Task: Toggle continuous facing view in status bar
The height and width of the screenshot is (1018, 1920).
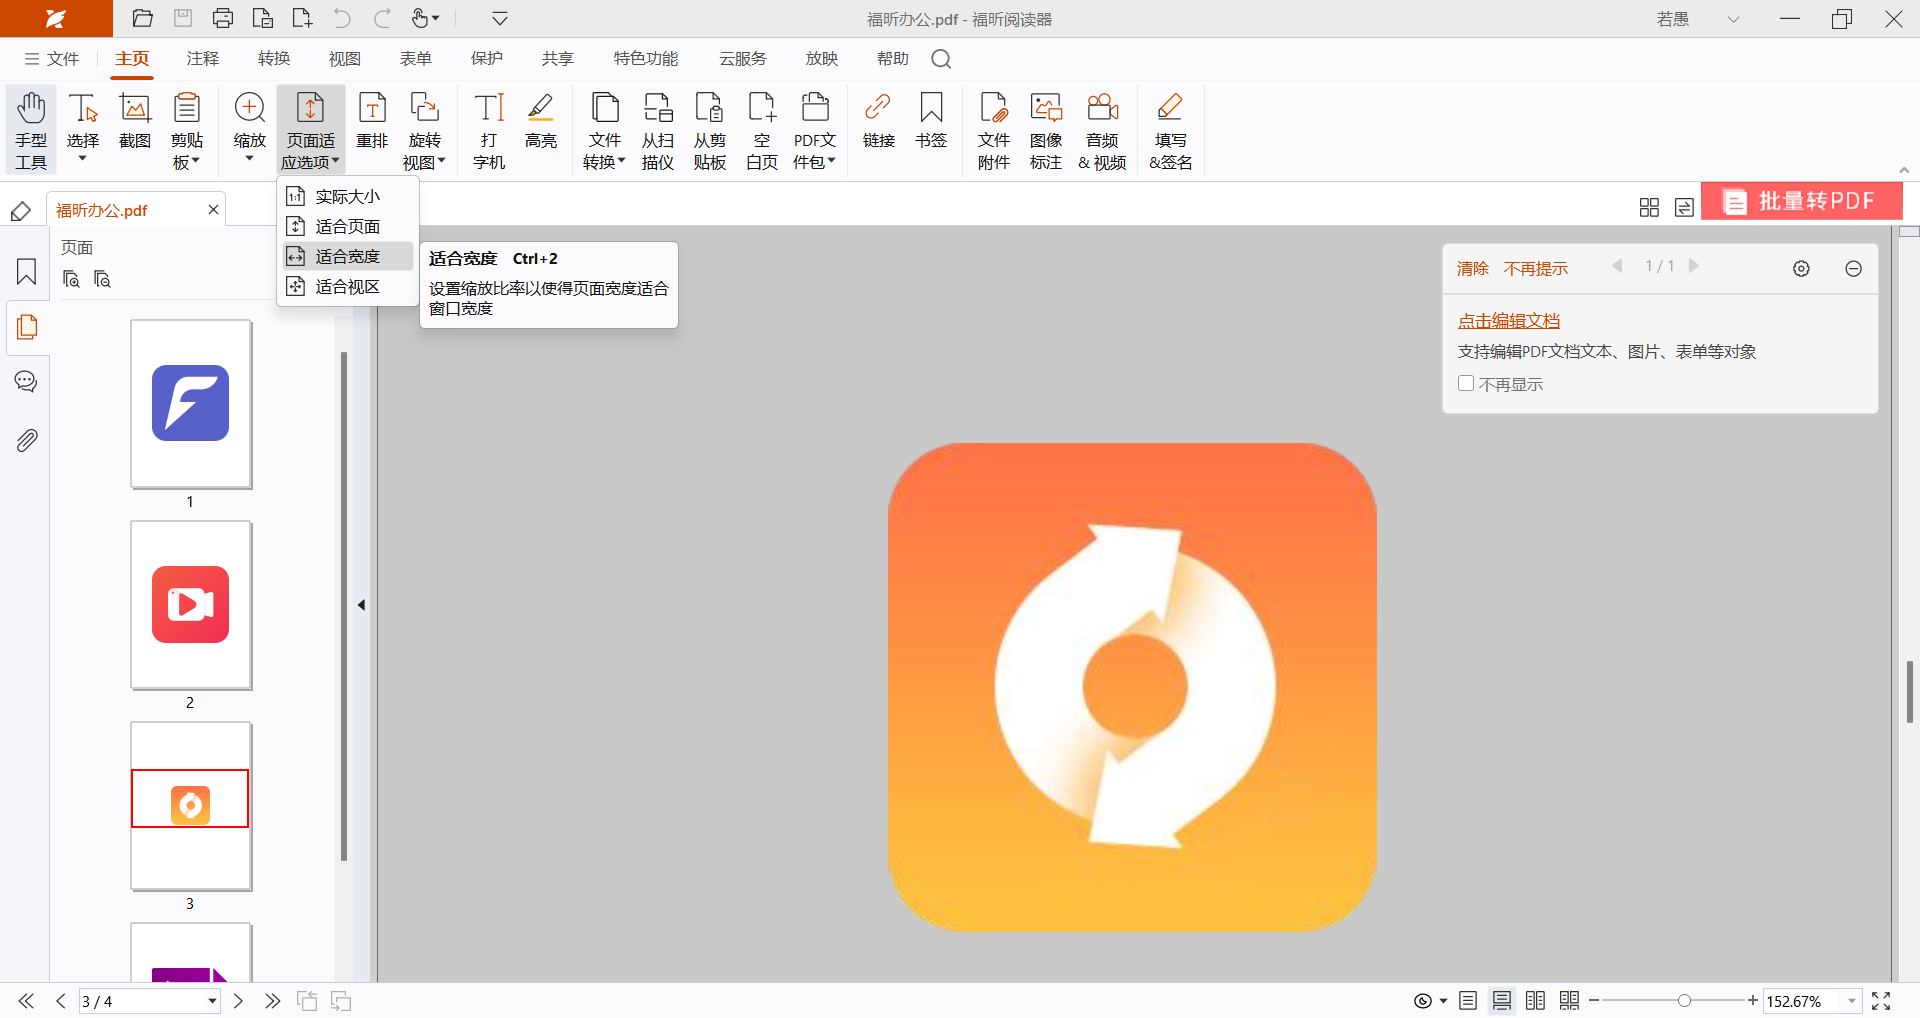Action: click(1570, 1001)
